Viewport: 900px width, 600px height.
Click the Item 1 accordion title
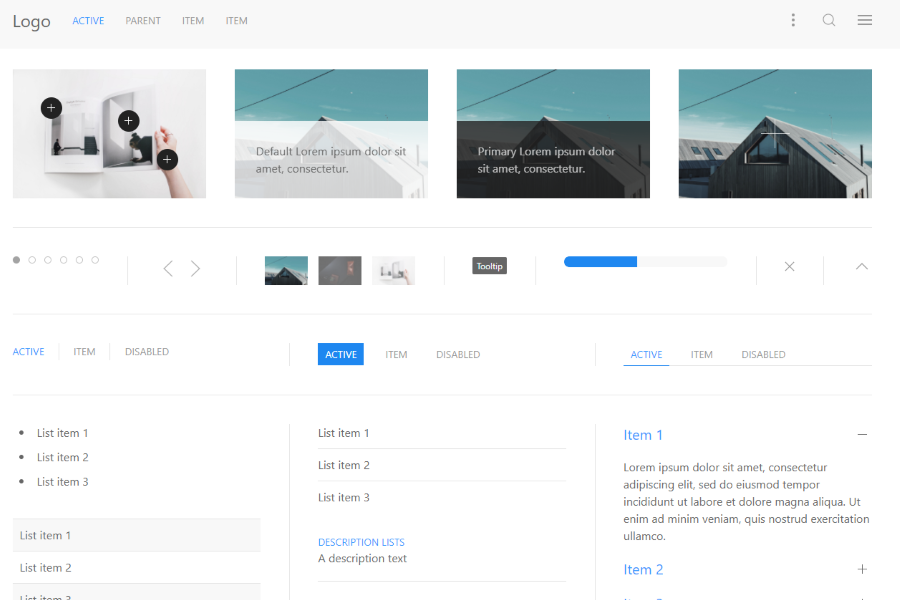643,435
